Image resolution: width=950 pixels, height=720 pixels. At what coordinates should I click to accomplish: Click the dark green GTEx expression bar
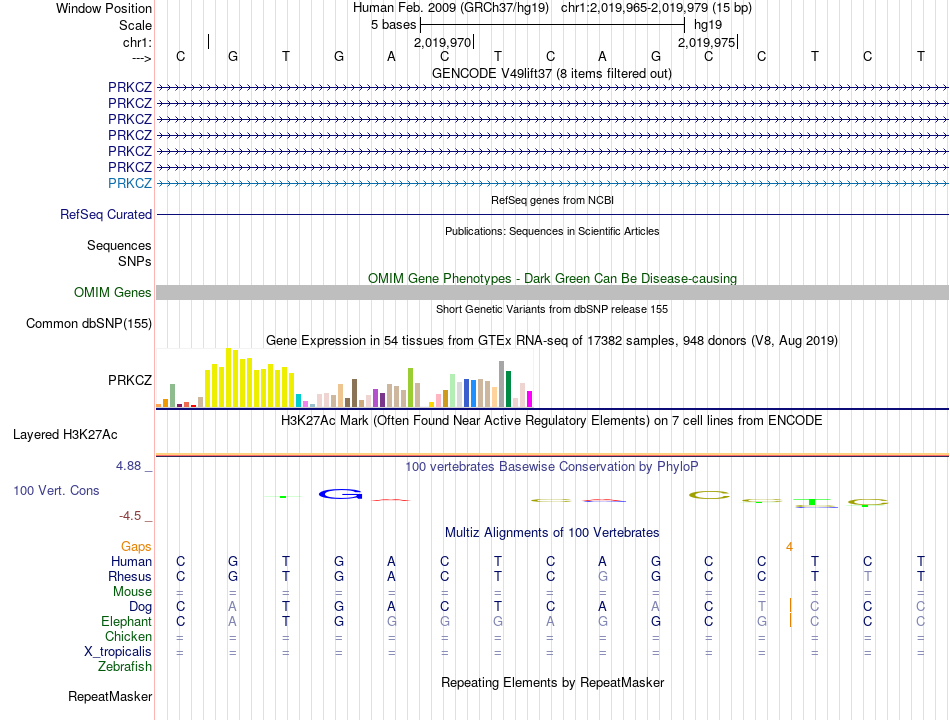[508, 389]
